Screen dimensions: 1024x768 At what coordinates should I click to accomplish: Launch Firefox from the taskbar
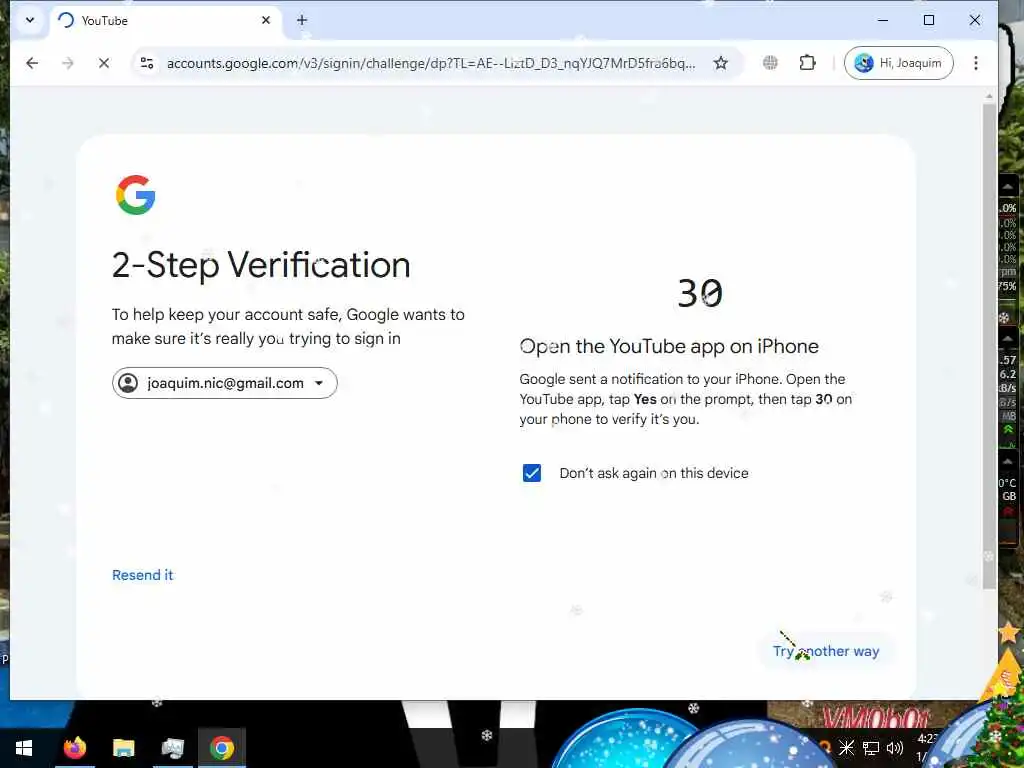pyautogui.click(x=74, y=748)
